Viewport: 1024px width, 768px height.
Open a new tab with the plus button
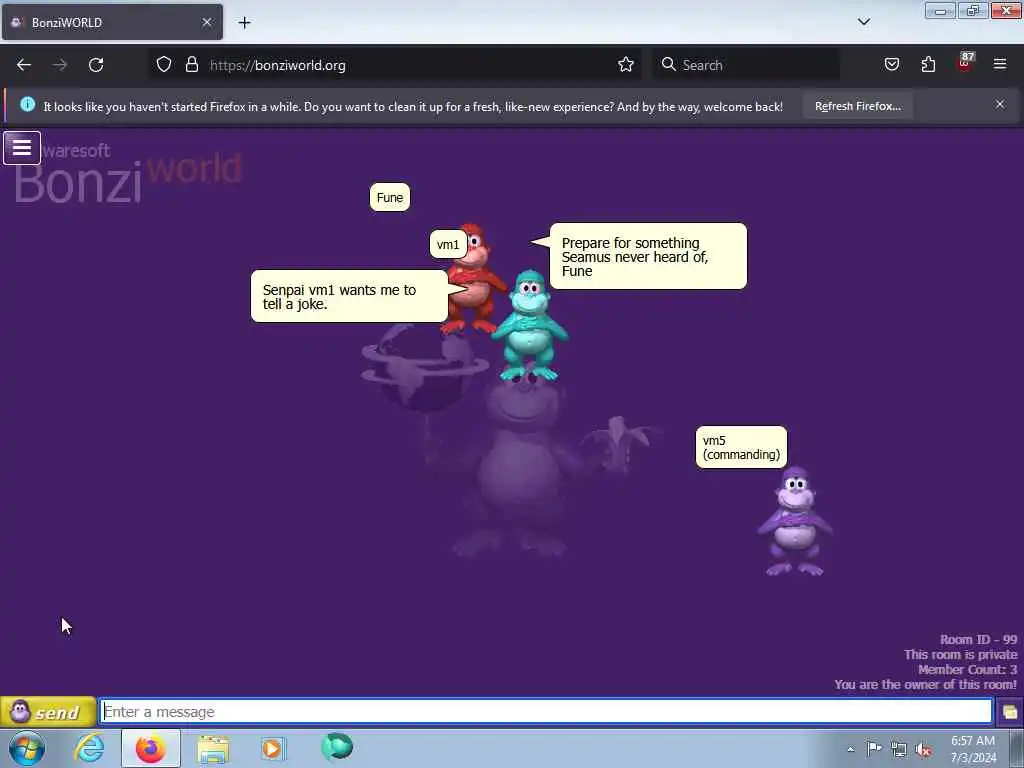click(x=244, y=23)
